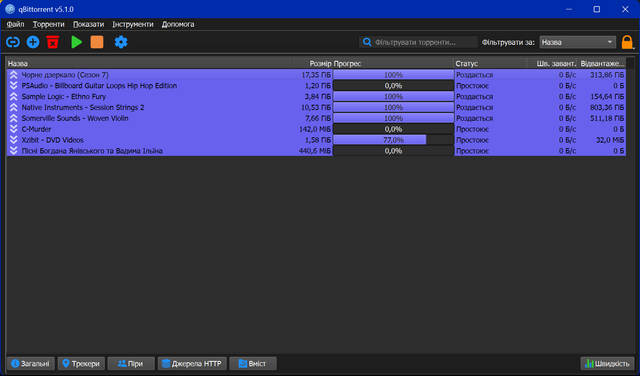This screenshot has height=376, width=640.
Task: Click the Швидкість button
Action: [x=607, y=363]
